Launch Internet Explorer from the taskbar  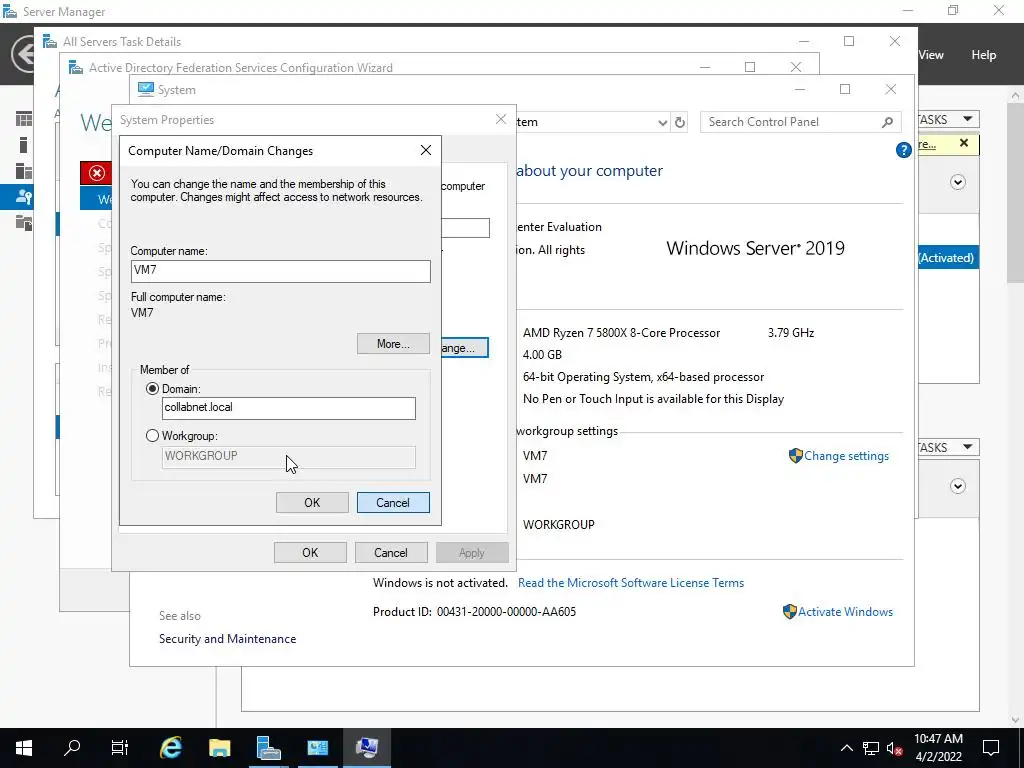coord(170,748)
